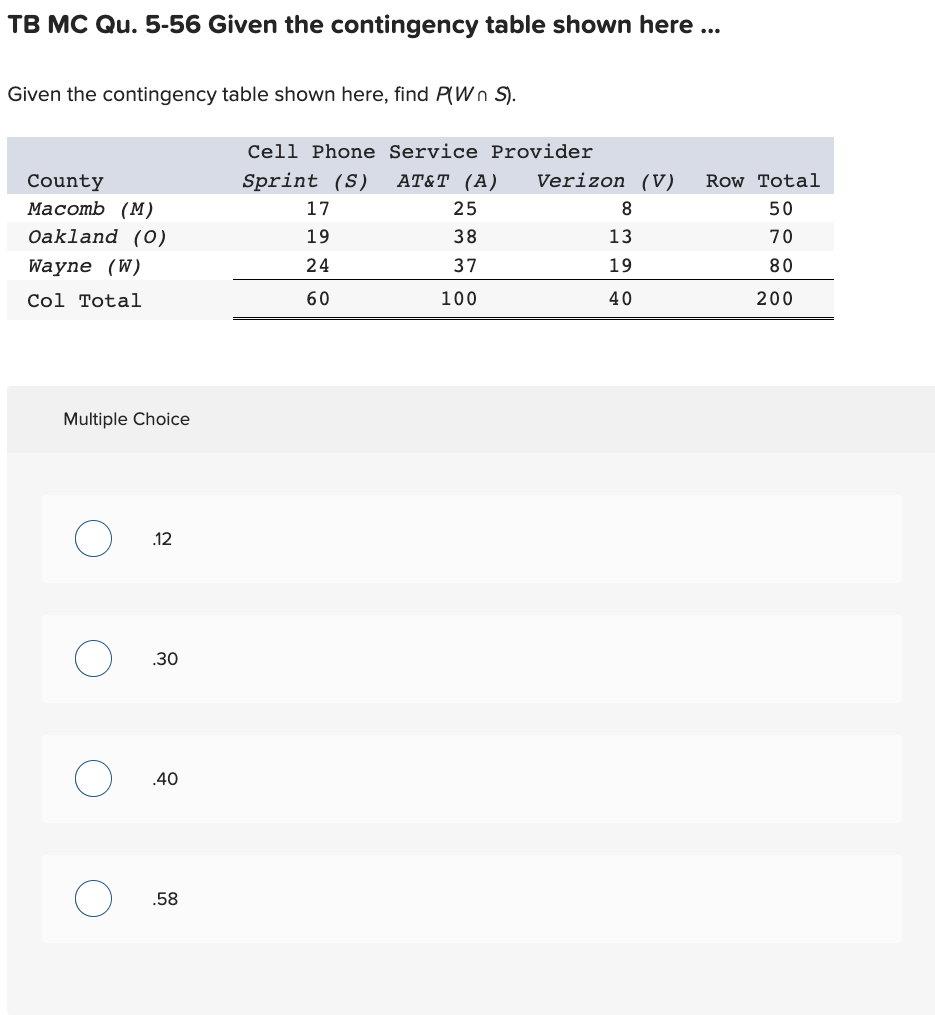Click the Wayne (W) row label
This screenshot has width=935, height=1015.
pos(85,265)
